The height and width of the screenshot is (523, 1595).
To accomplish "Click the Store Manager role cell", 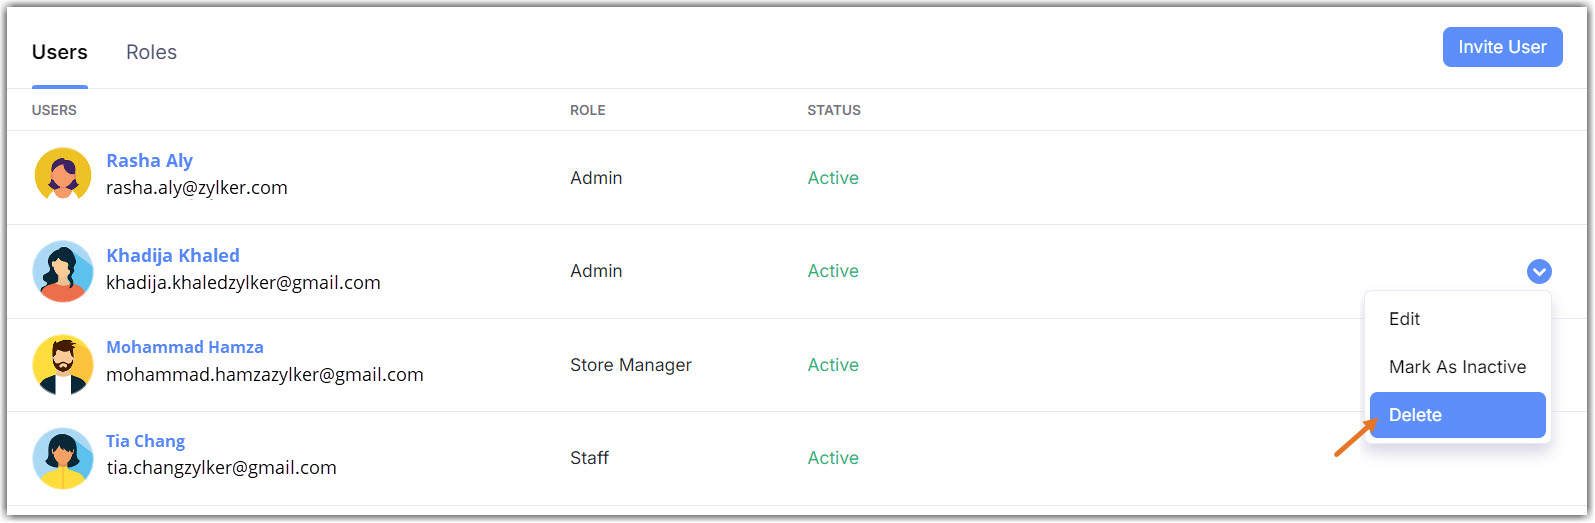I will (631, 365).
